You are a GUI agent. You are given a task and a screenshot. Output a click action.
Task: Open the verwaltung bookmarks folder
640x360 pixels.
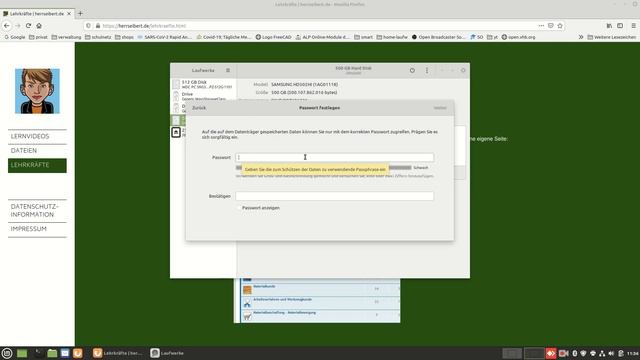[66, 37]
